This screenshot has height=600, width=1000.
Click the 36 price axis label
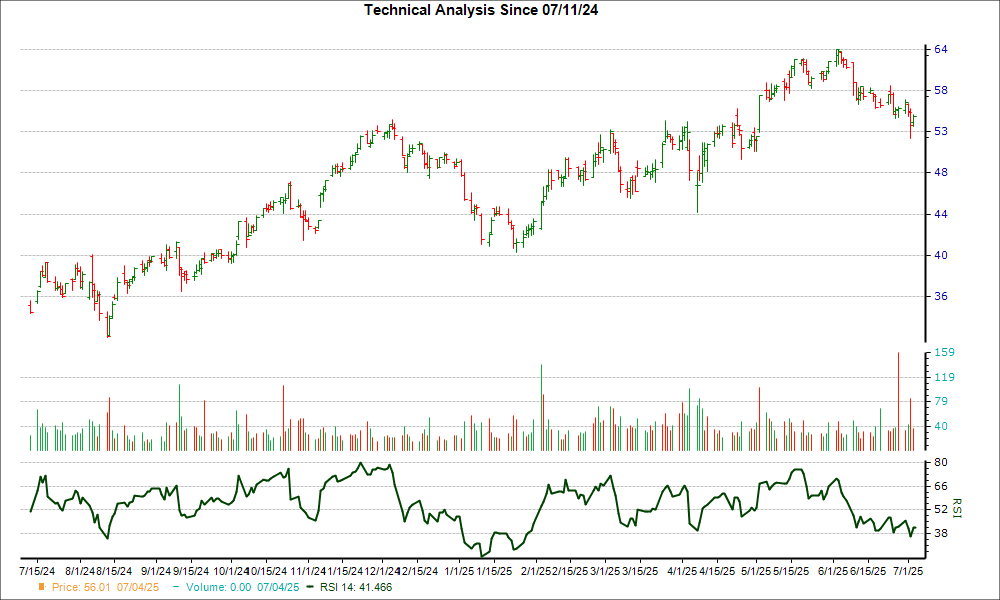(x=941, y=296)
